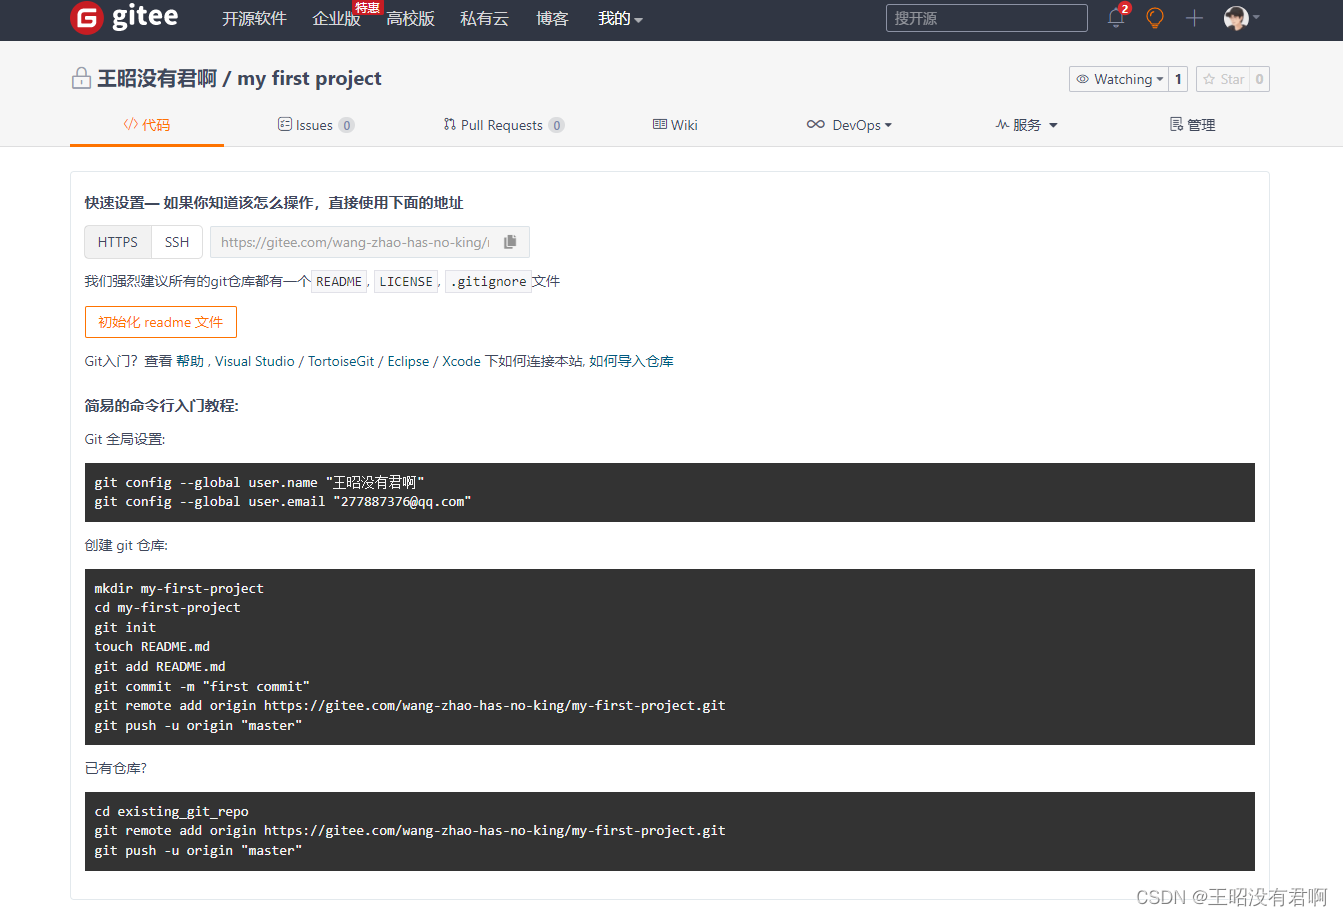Viewport: 1343px width, 916px height.
Task: Open 高校版 in top navigation
Action: point(410,19)
